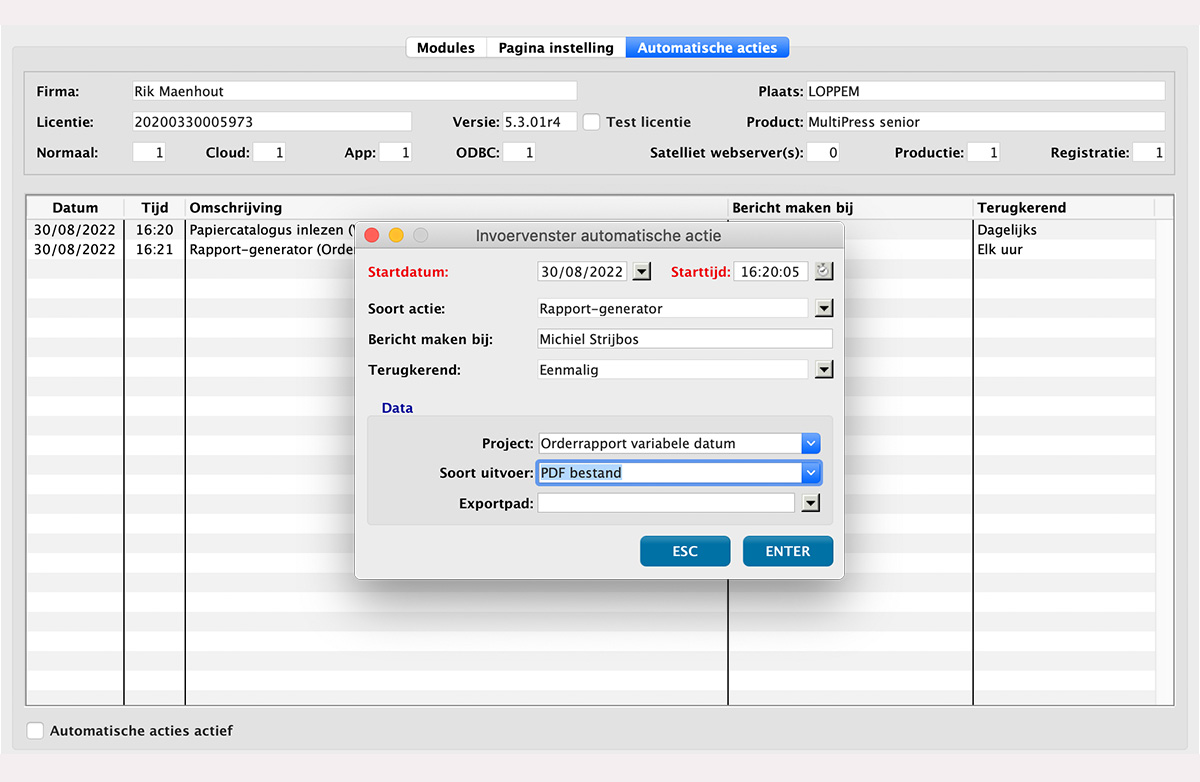This screenshot has height=782, width=1200.
Task: Minimize the dialog with yellow button
Action: (396, 236)
